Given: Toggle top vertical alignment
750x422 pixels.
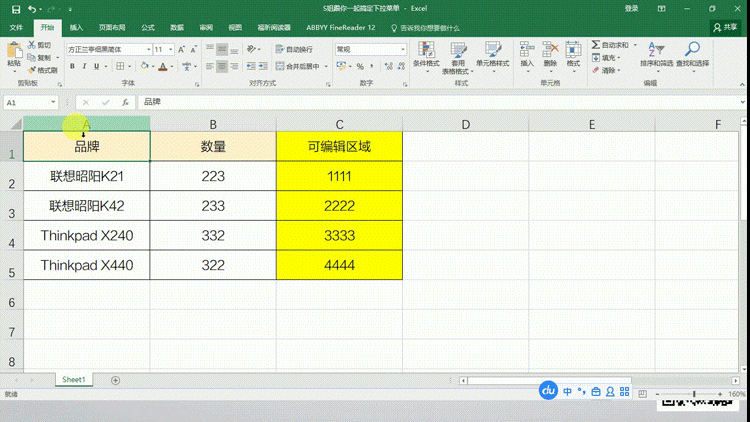Looking at the screenshot, I should coord(210,49).
